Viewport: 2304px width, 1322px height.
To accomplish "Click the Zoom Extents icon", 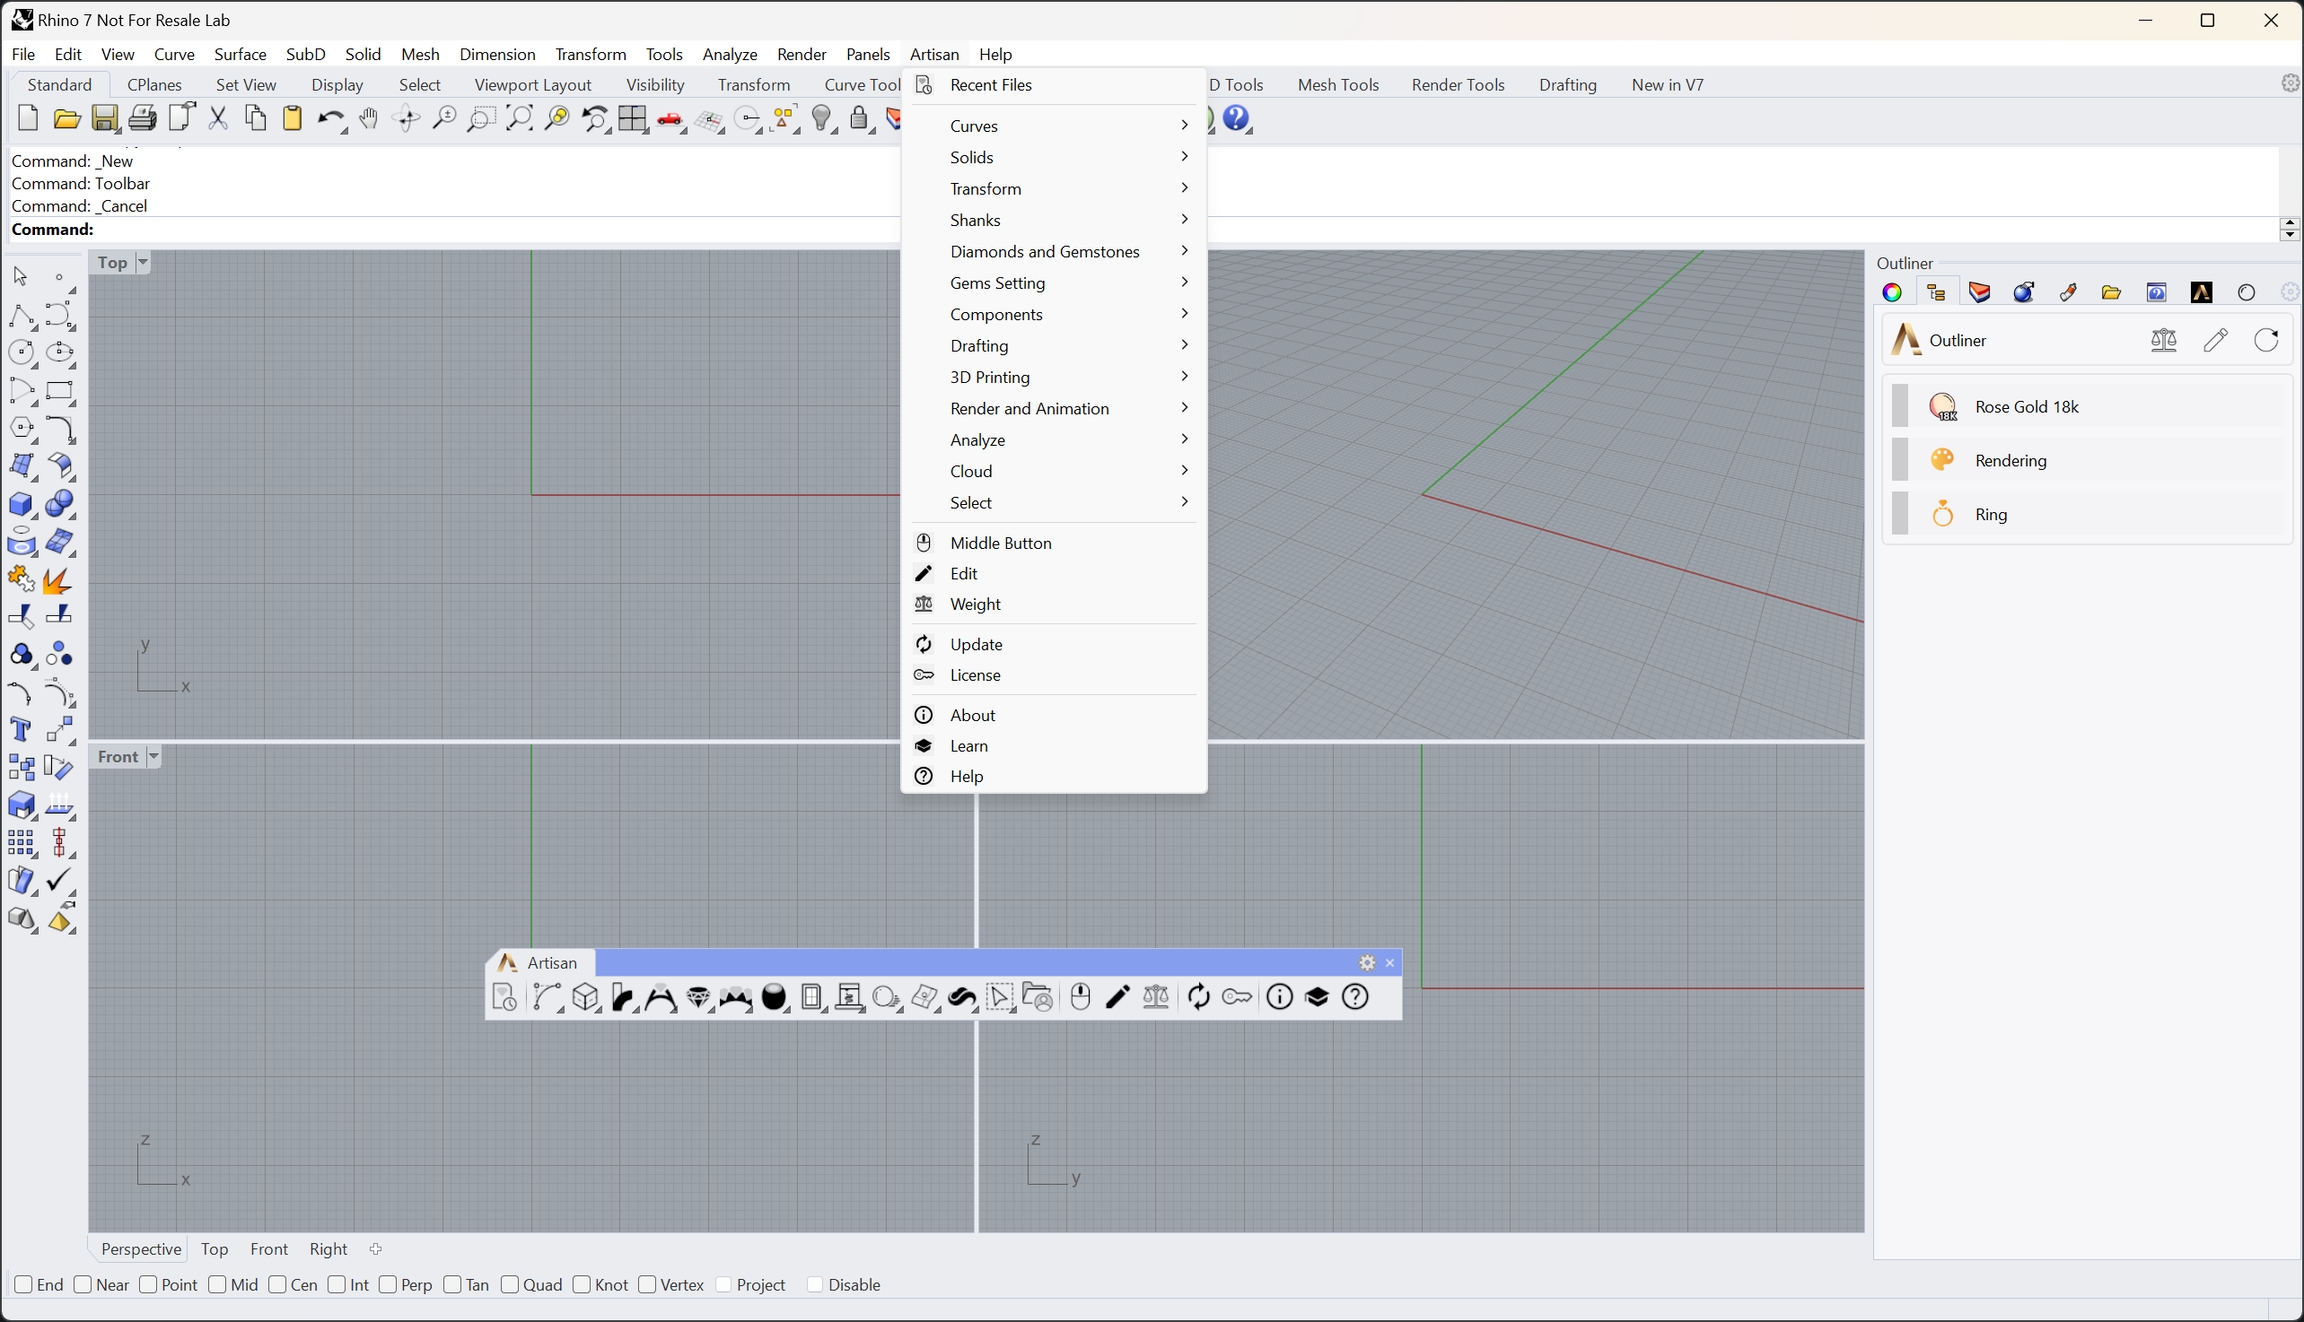I will click(x=519, y=119).
